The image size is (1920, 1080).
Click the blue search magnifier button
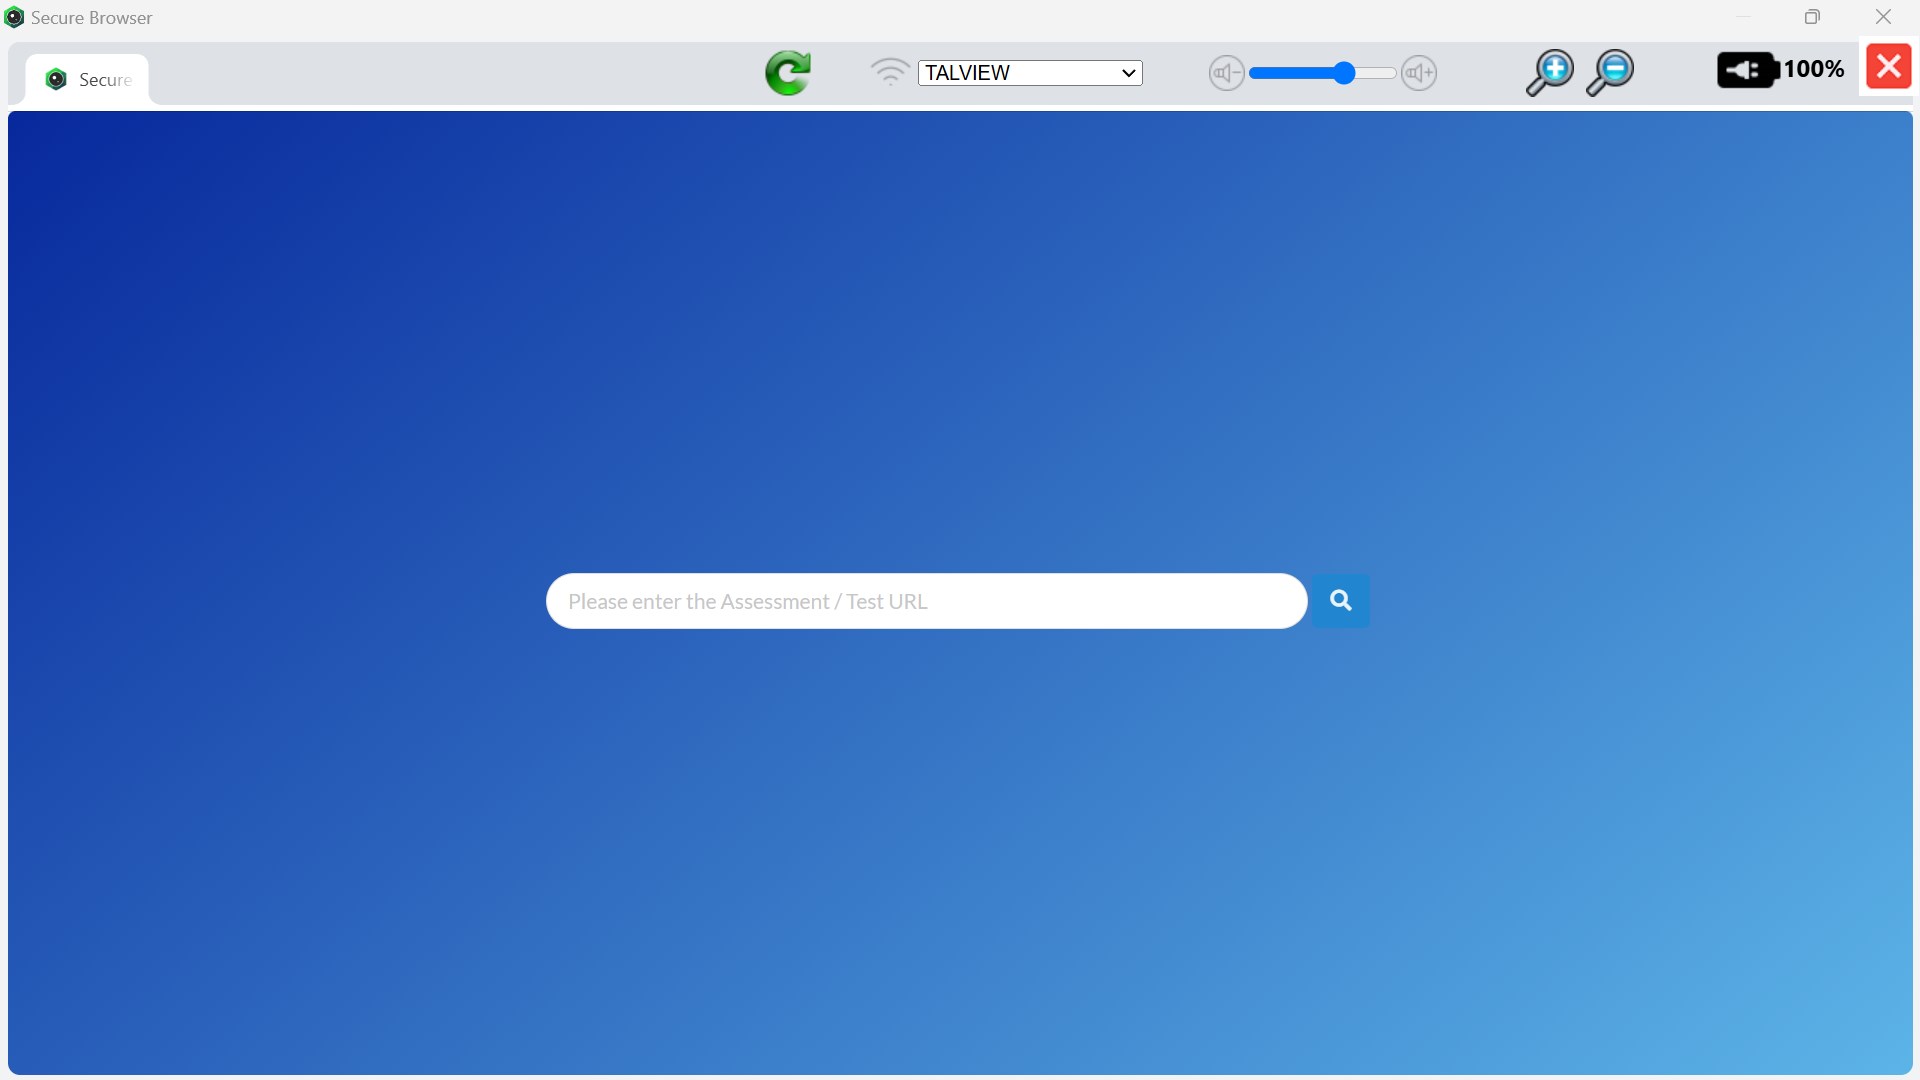[1340, 600]
